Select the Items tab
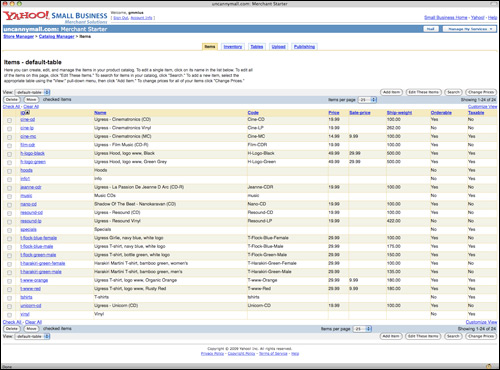 (210, 47)
